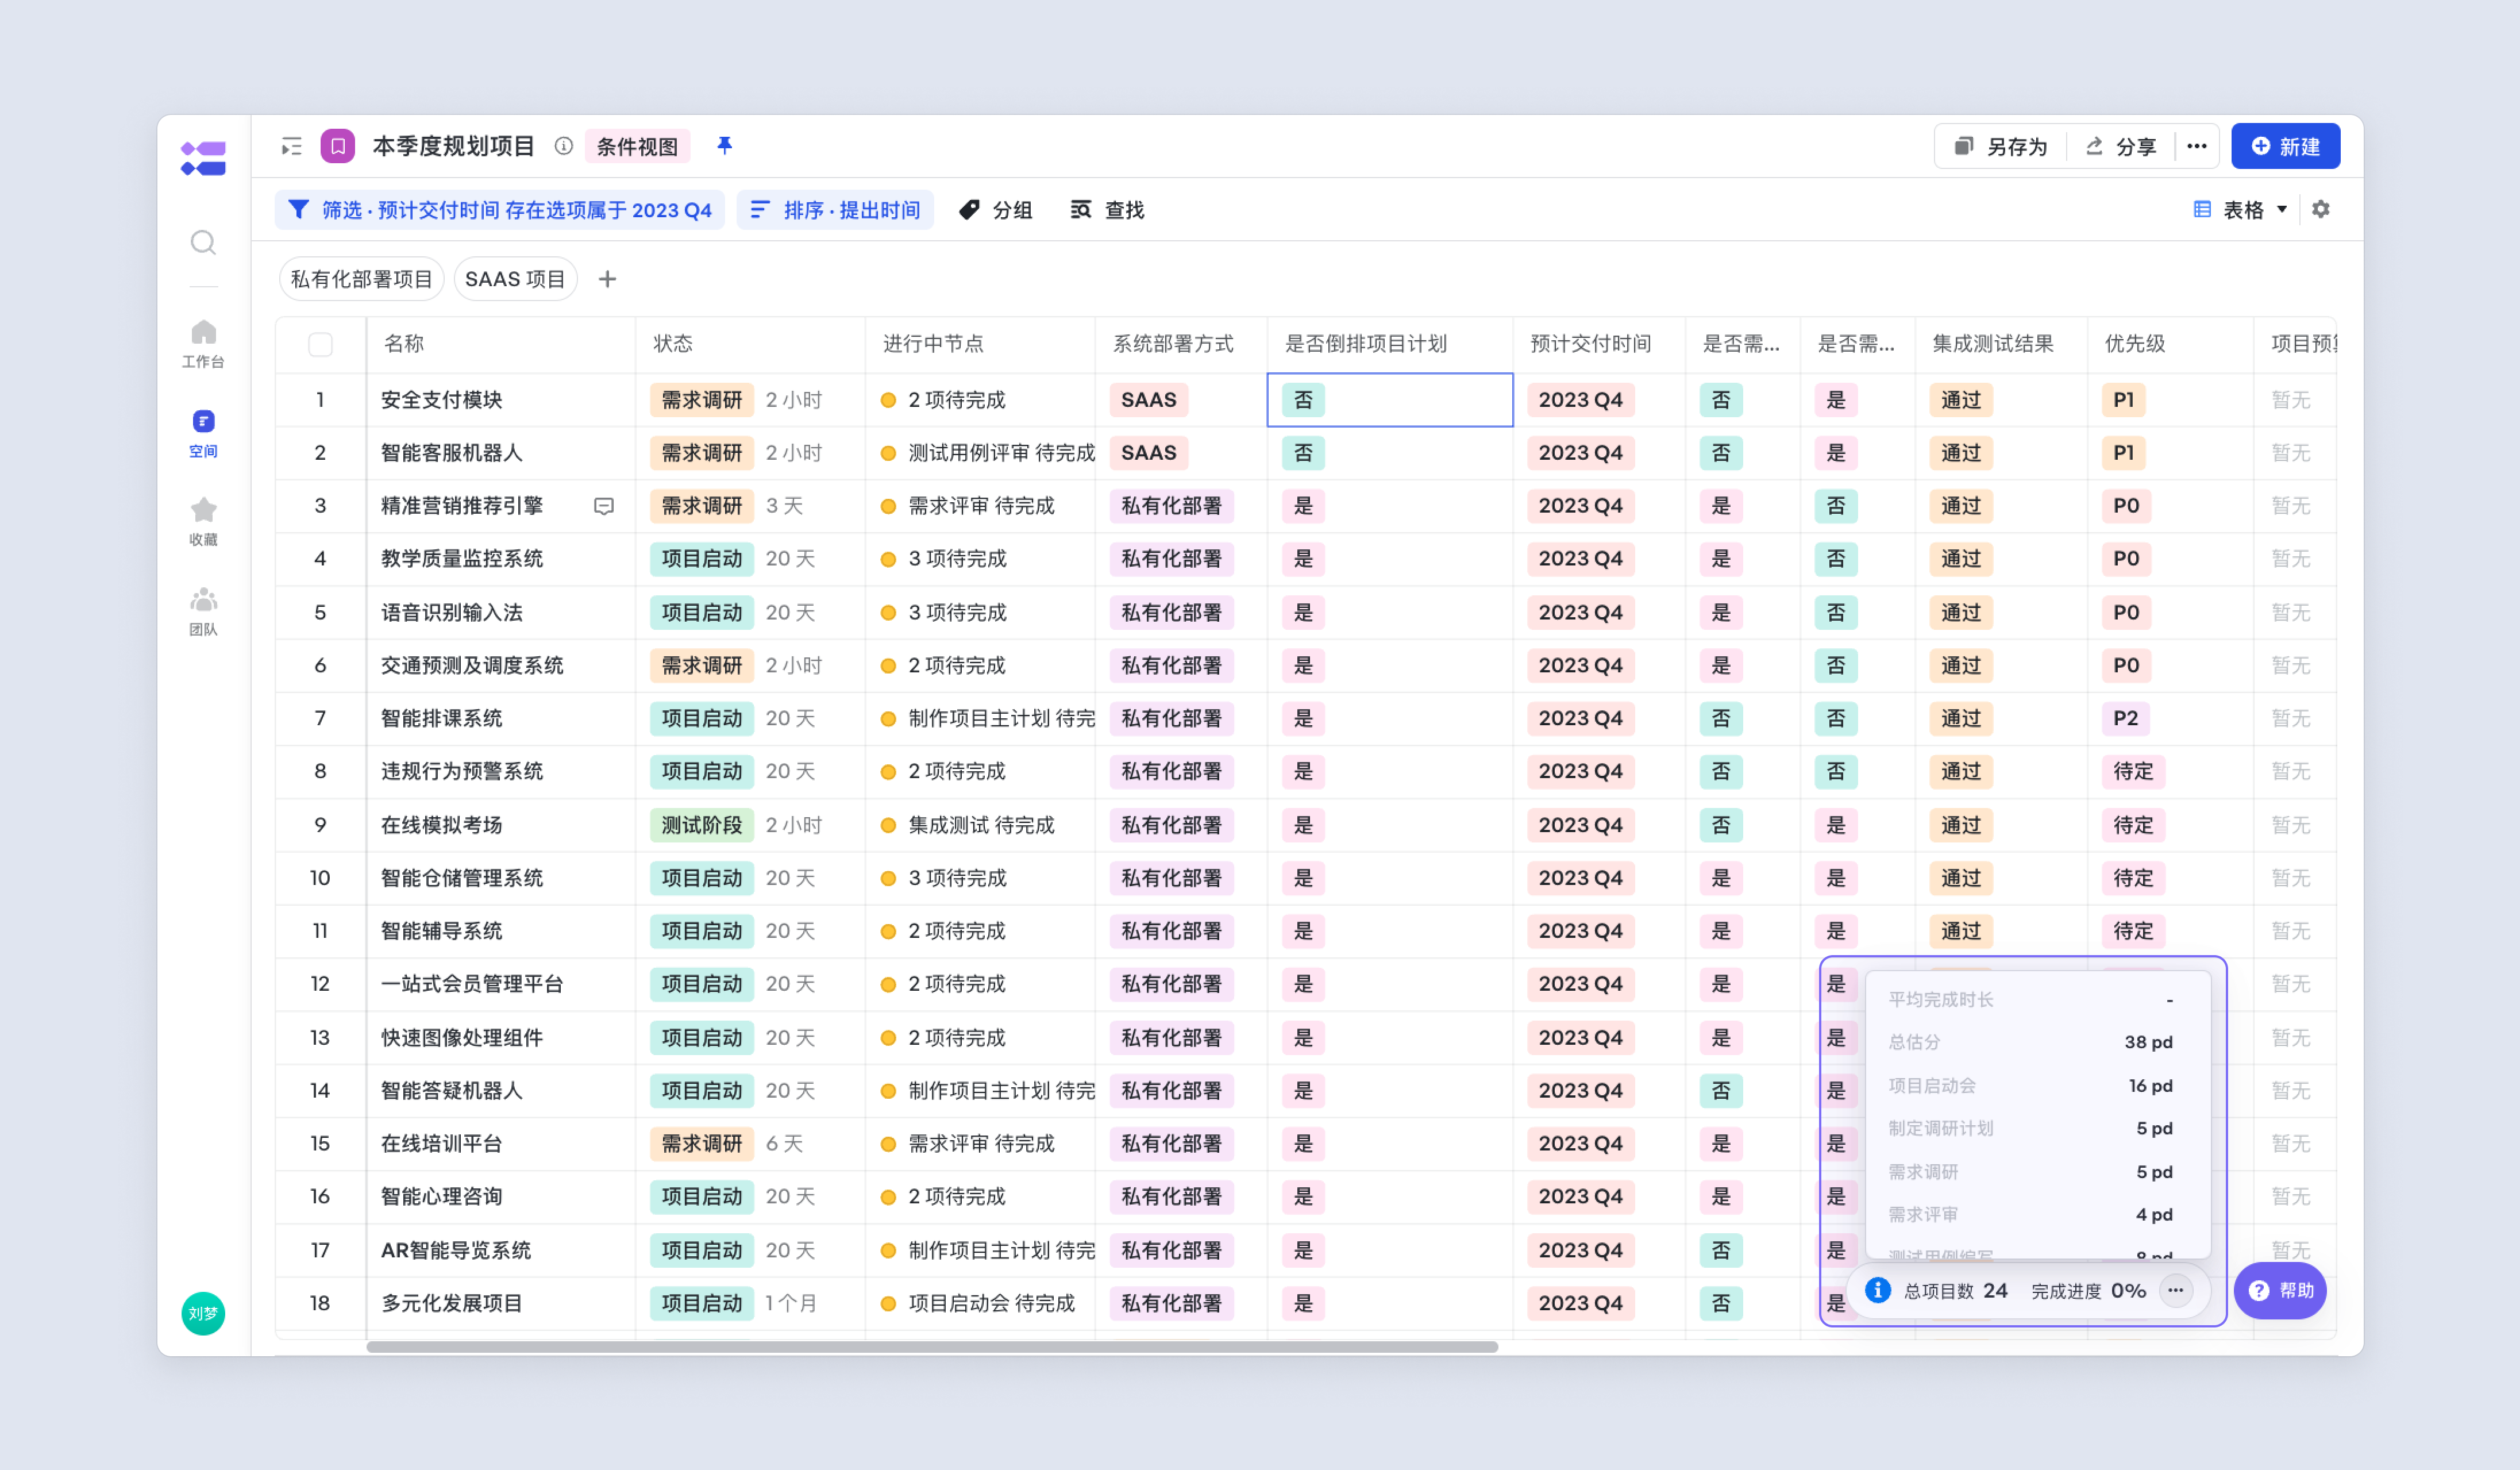Click the 通过 test result tag on 违规行为预警系统
This screenshot has width=2520, height=1470.
coord(1960,772)
